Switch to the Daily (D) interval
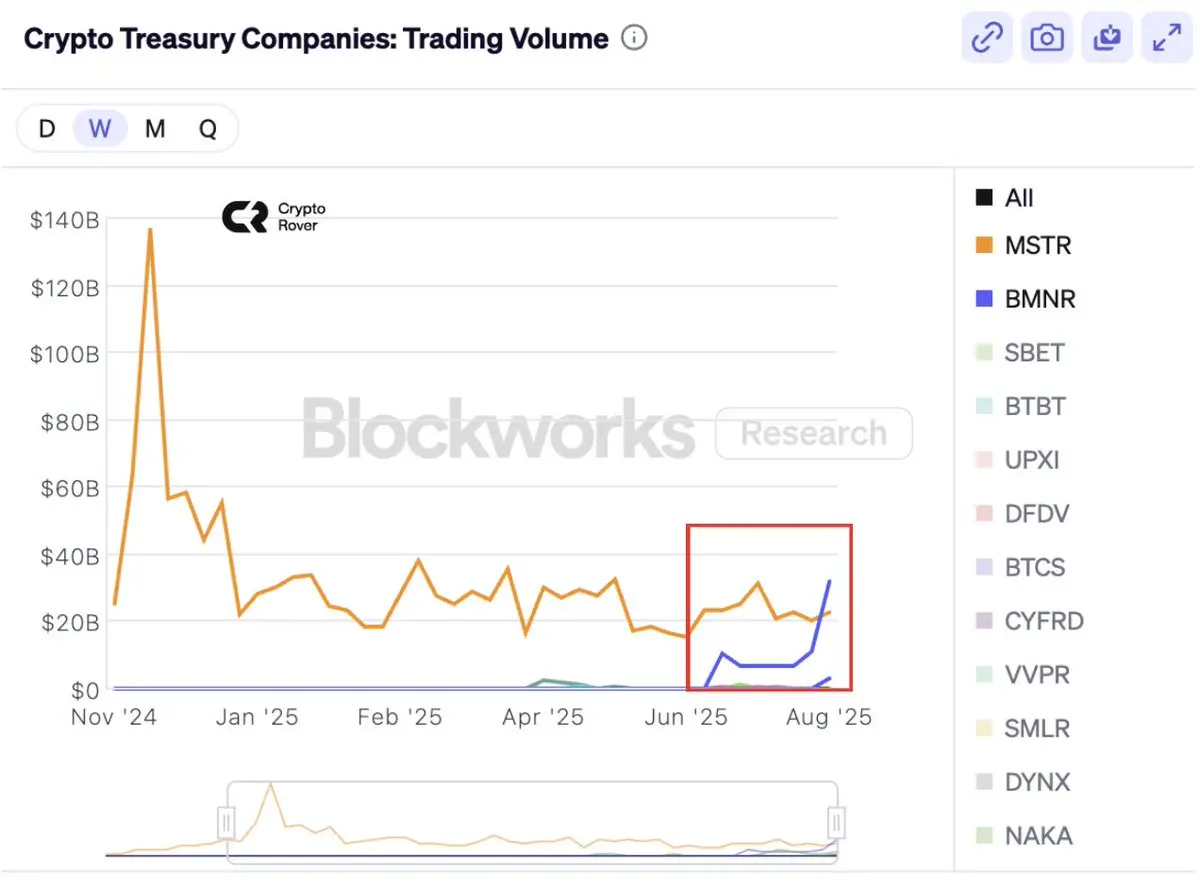 coord(47,129)
